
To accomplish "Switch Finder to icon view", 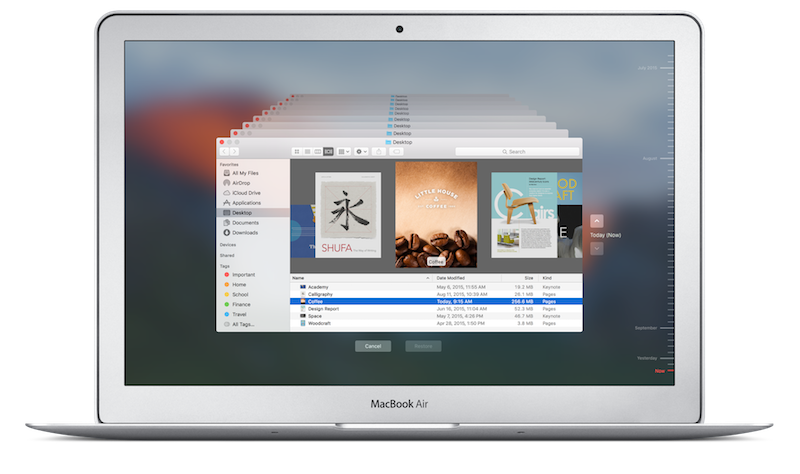I will (x=296, y=152).
